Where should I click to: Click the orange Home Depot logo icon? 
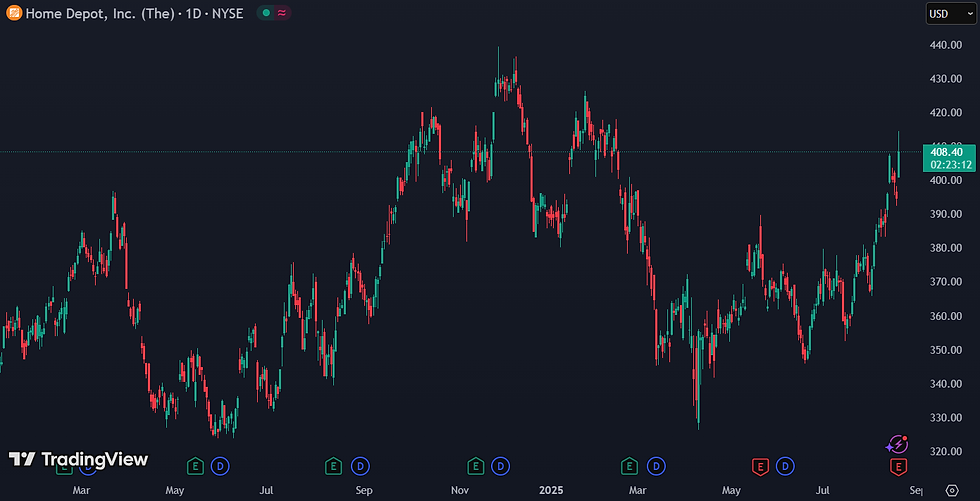pos(13,12)
